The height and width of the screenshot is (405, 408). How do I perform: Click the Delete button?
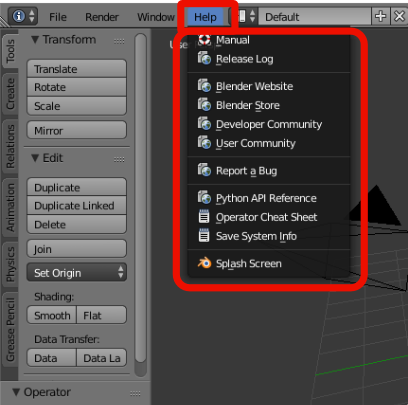(77, 224)
